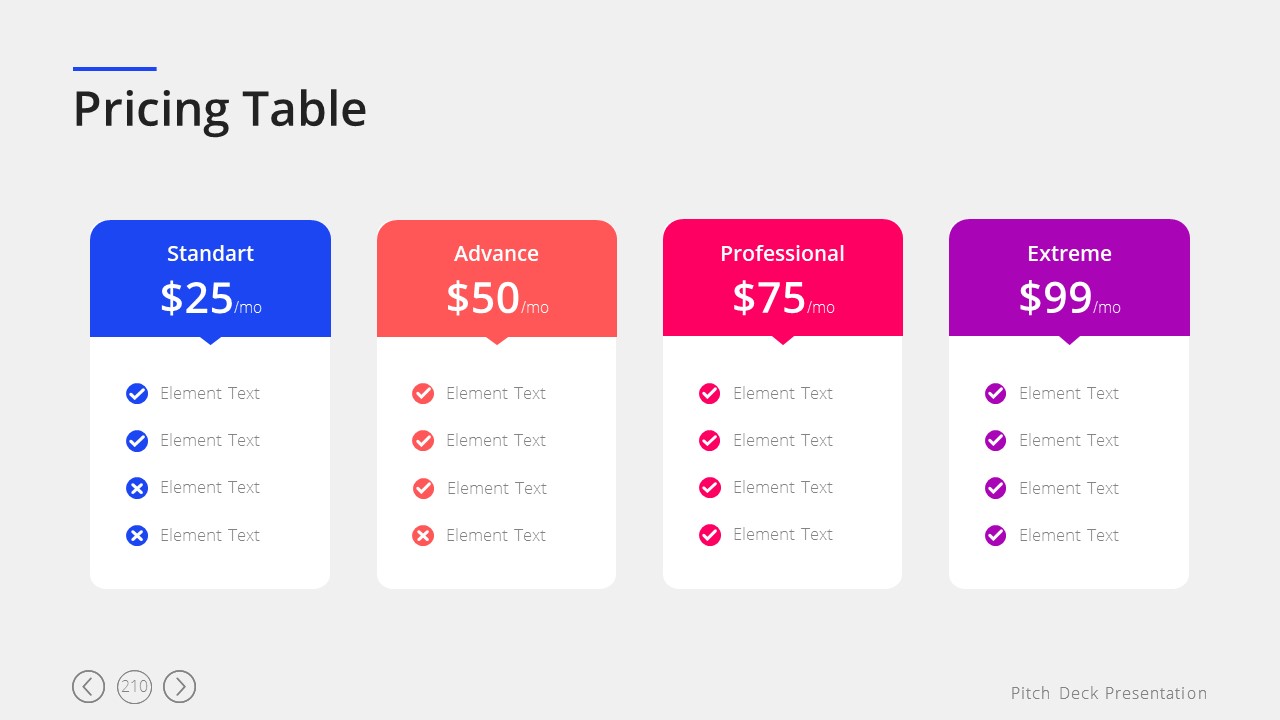Click the red X icon in Advance plan
This screenshot has width=1280, height=720.
pyautogui.click(x=423, y=536)
